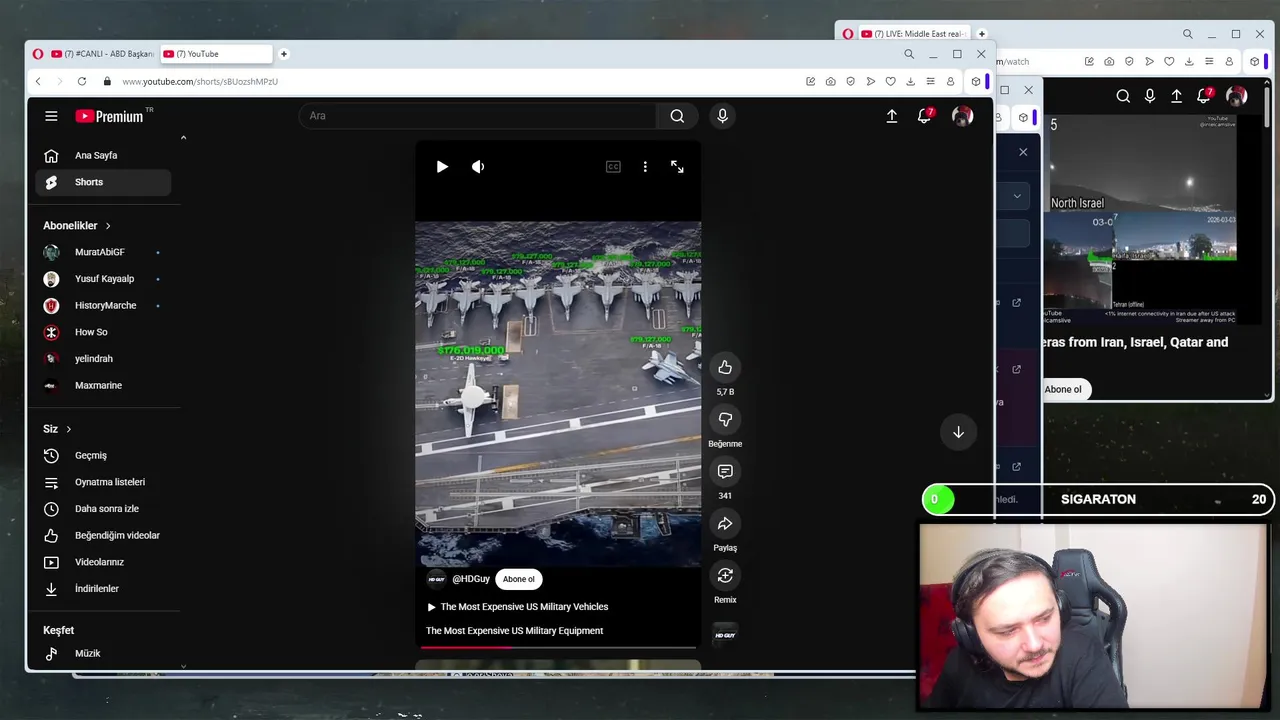Screen dimensions: 1280x720
Task: Open the @HDGuy channel link
Action: click(470, 579)
